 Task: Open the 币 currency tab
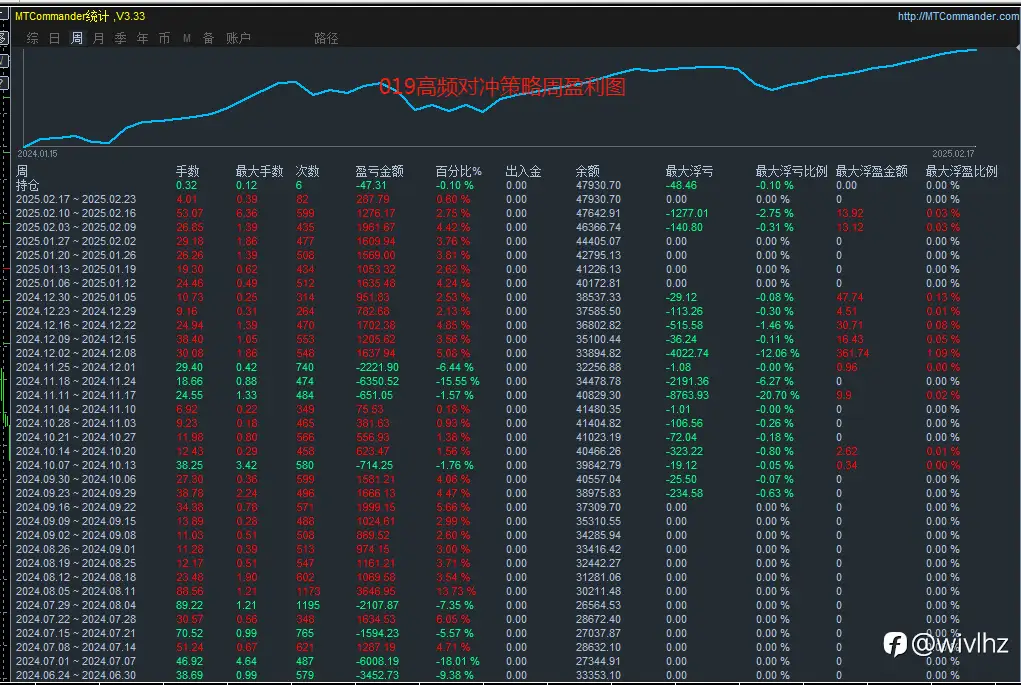coord(164,38)
